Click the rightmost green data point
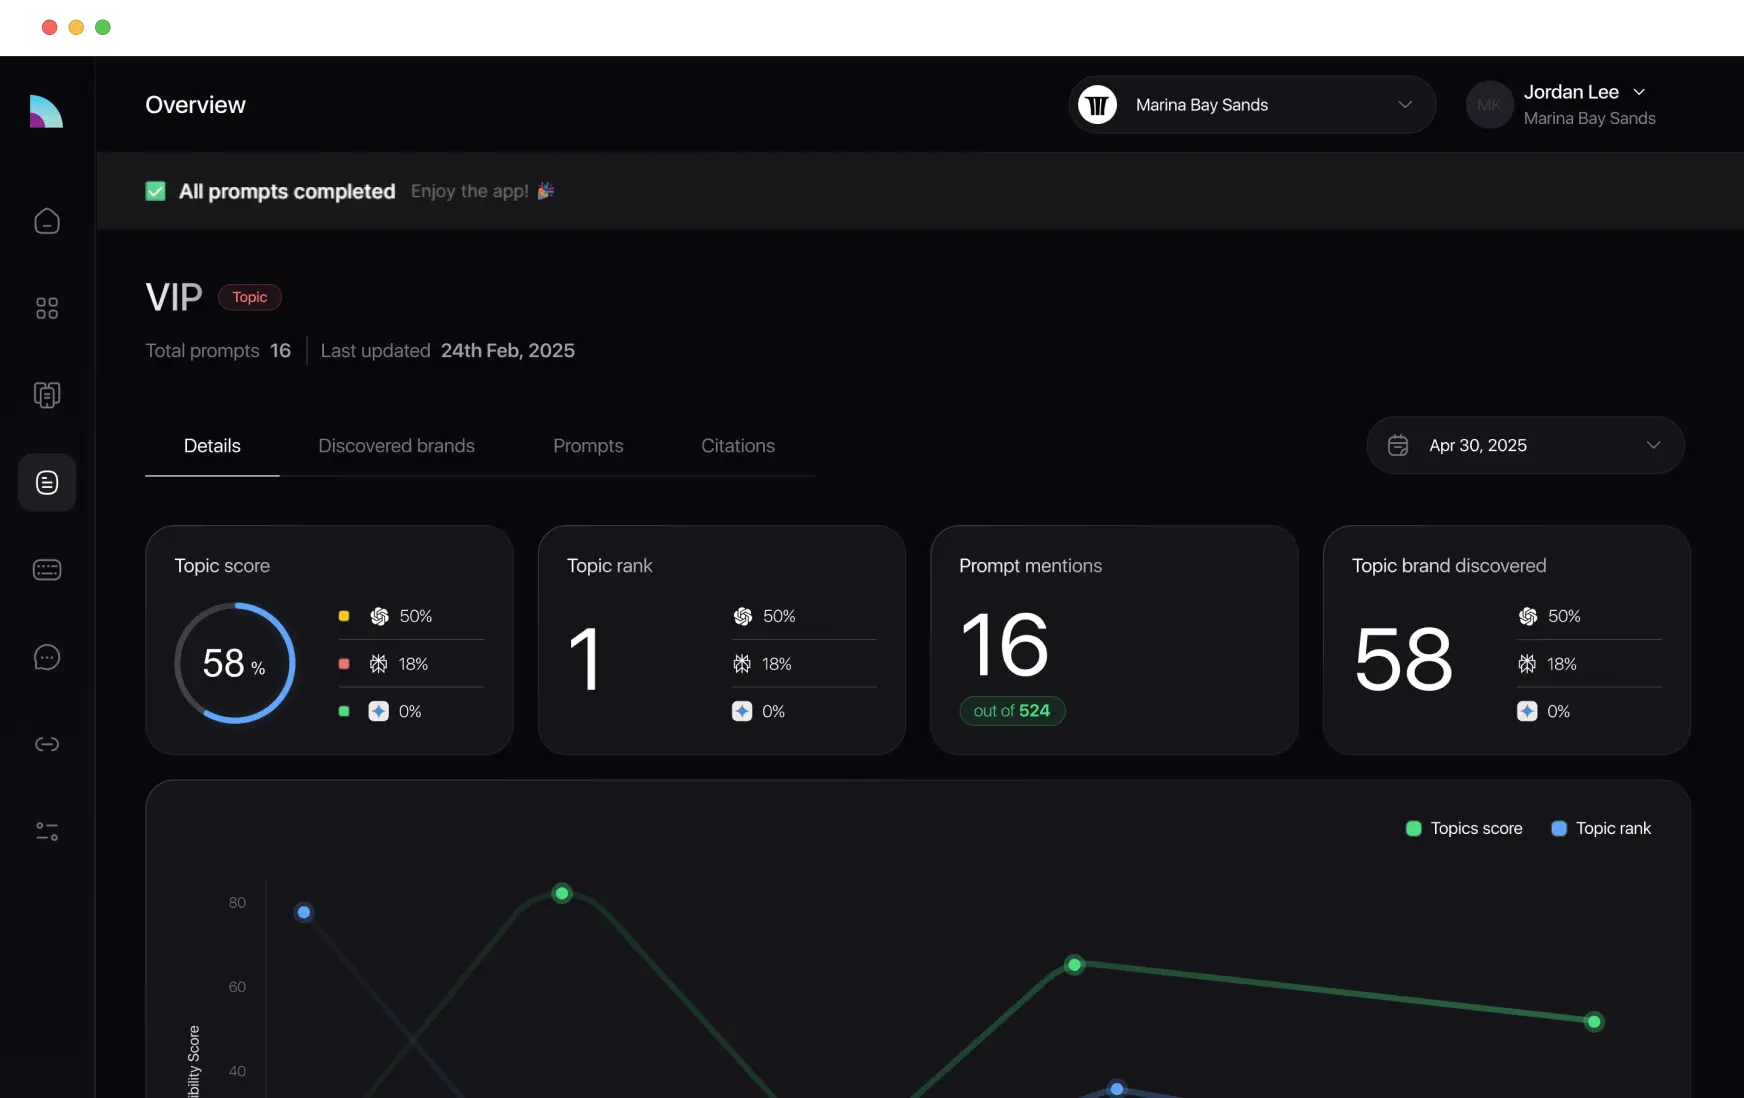Image resolution: width=1744 pixels, height=1098 pixels. tap(1594, 1021)
